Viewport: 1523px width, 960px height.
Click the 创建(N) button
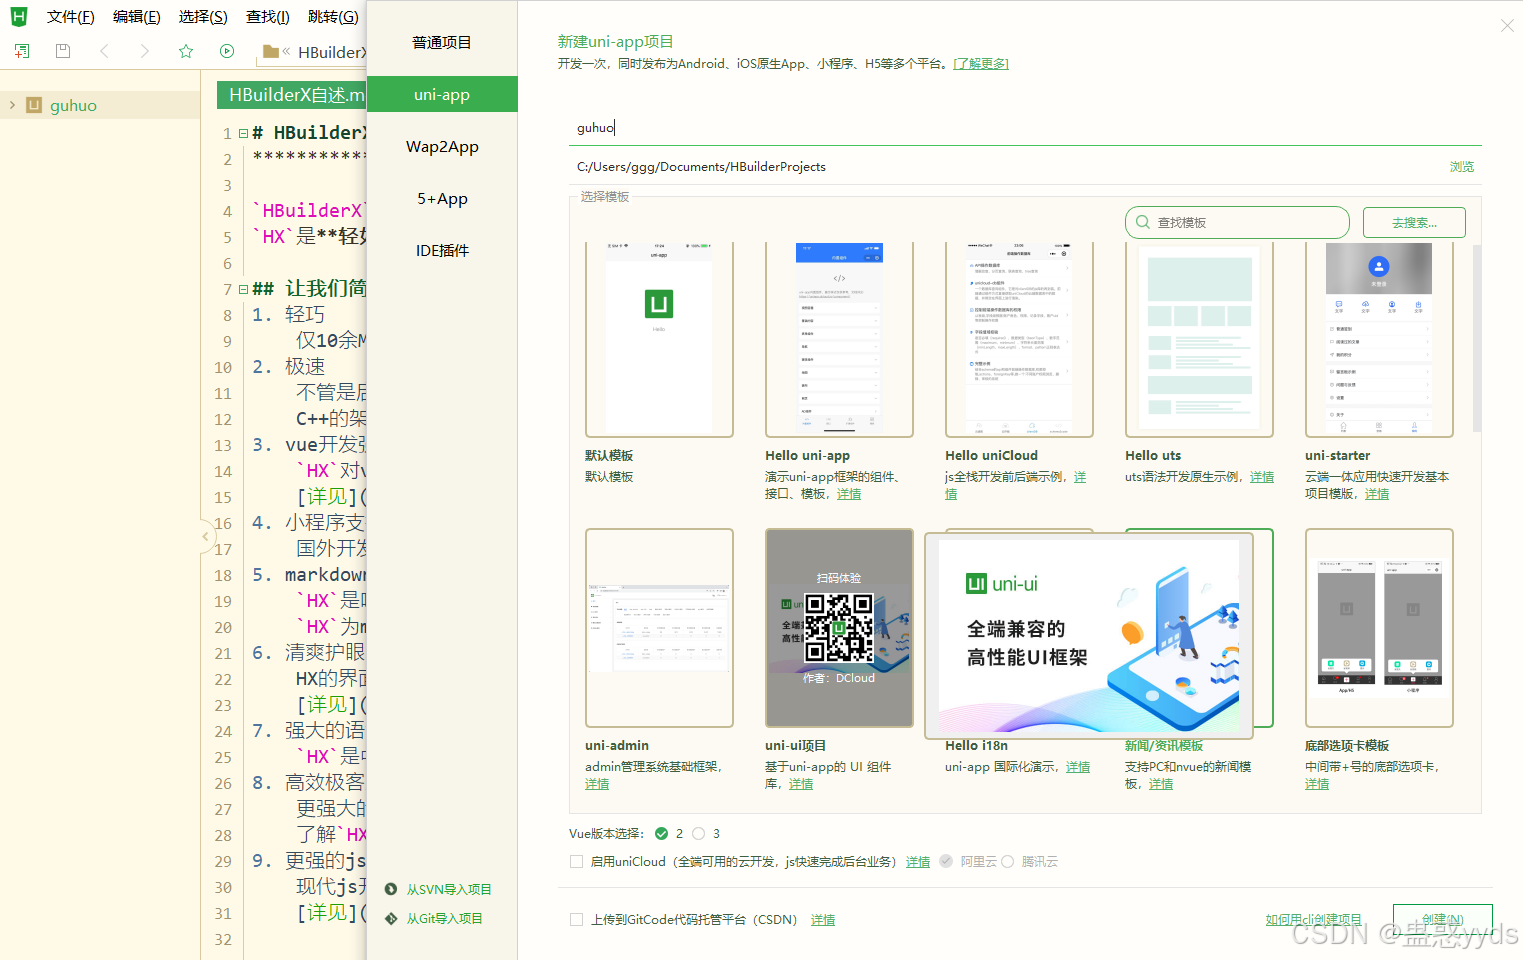1443,919
